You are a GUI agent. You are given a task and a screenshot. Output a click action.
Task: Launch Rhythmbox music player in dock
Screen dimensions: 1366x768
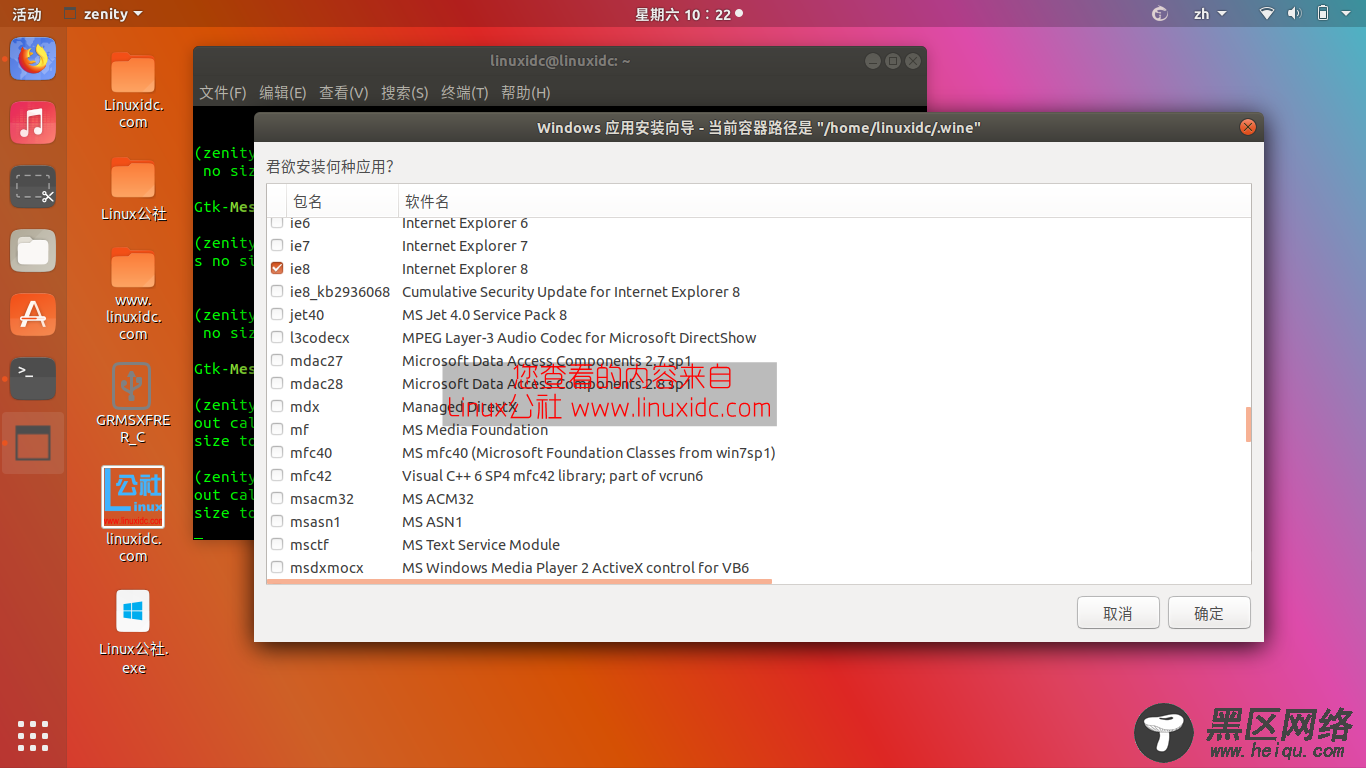click(33, 124)
